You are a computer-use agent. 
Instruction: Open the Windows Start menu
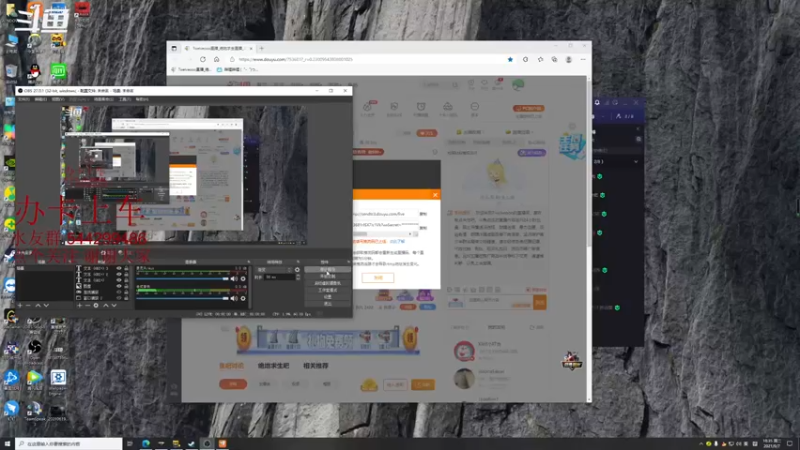[x=7, y=444]
